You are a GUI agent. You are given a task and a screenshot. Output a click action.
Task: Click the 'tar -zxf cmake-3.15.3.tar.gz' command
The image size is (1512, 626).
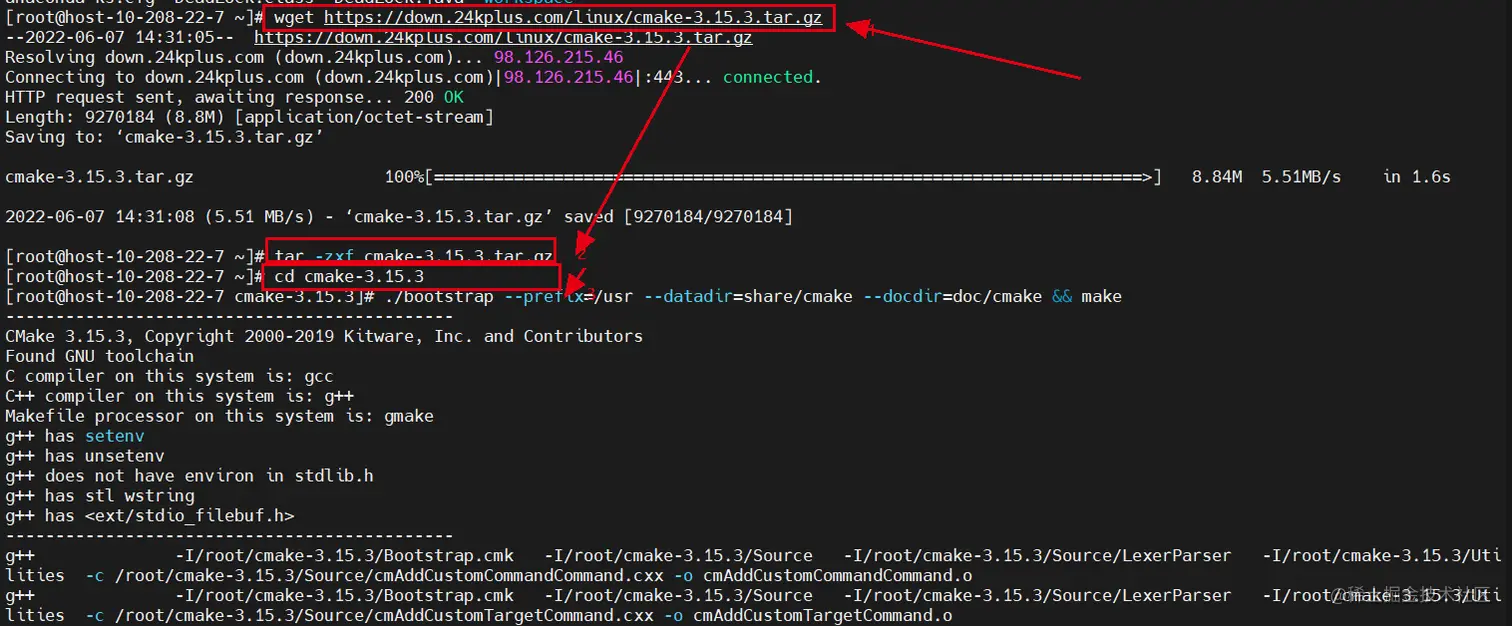click(x=413, y=256)
